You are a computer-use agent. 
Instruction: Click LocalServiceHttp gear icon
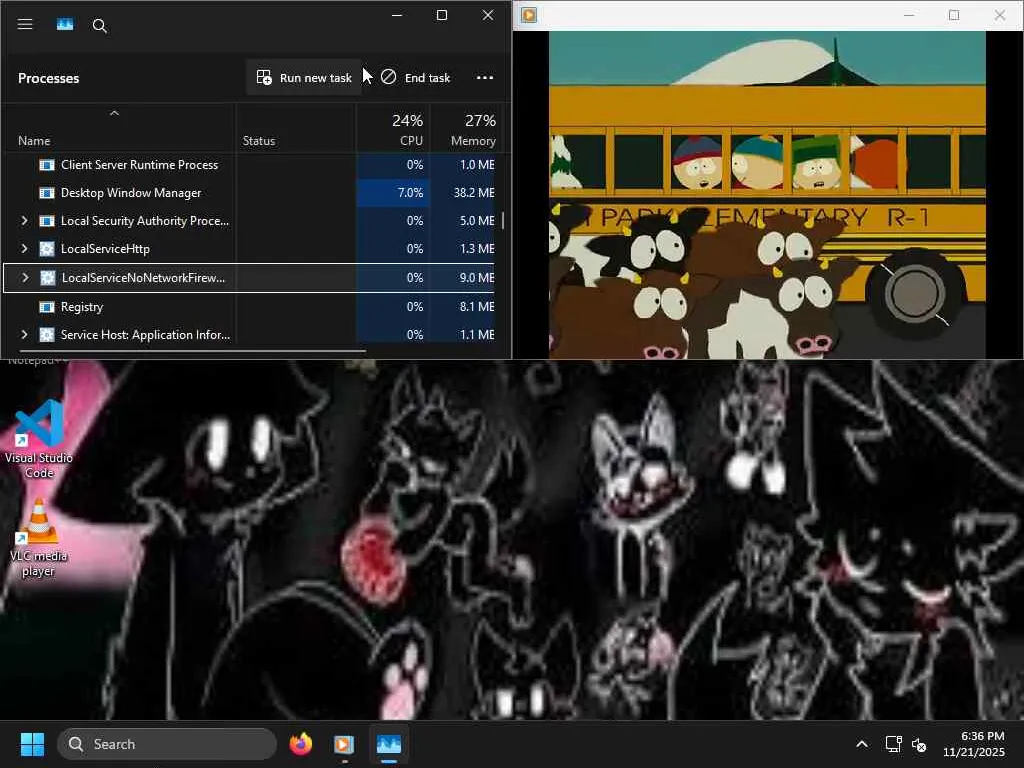[47, 249]
